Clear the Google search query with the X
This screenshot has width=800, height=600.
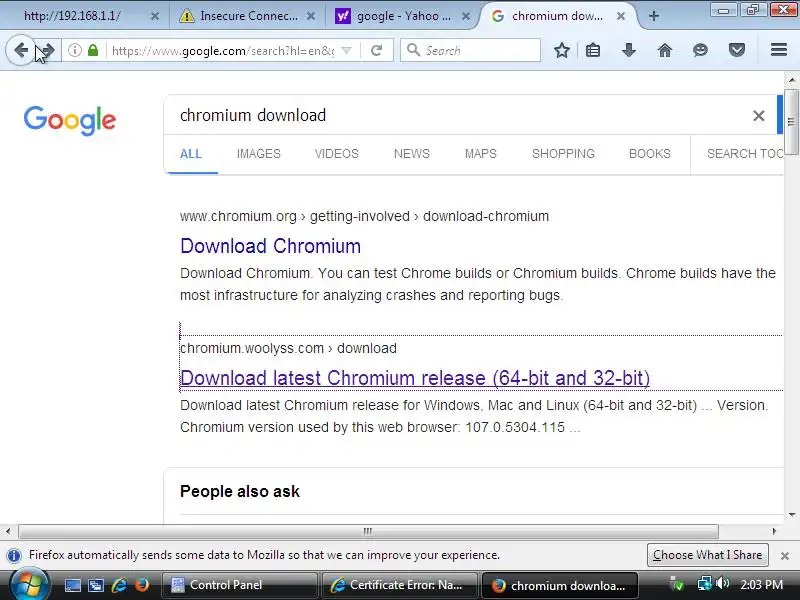(759, 116)
